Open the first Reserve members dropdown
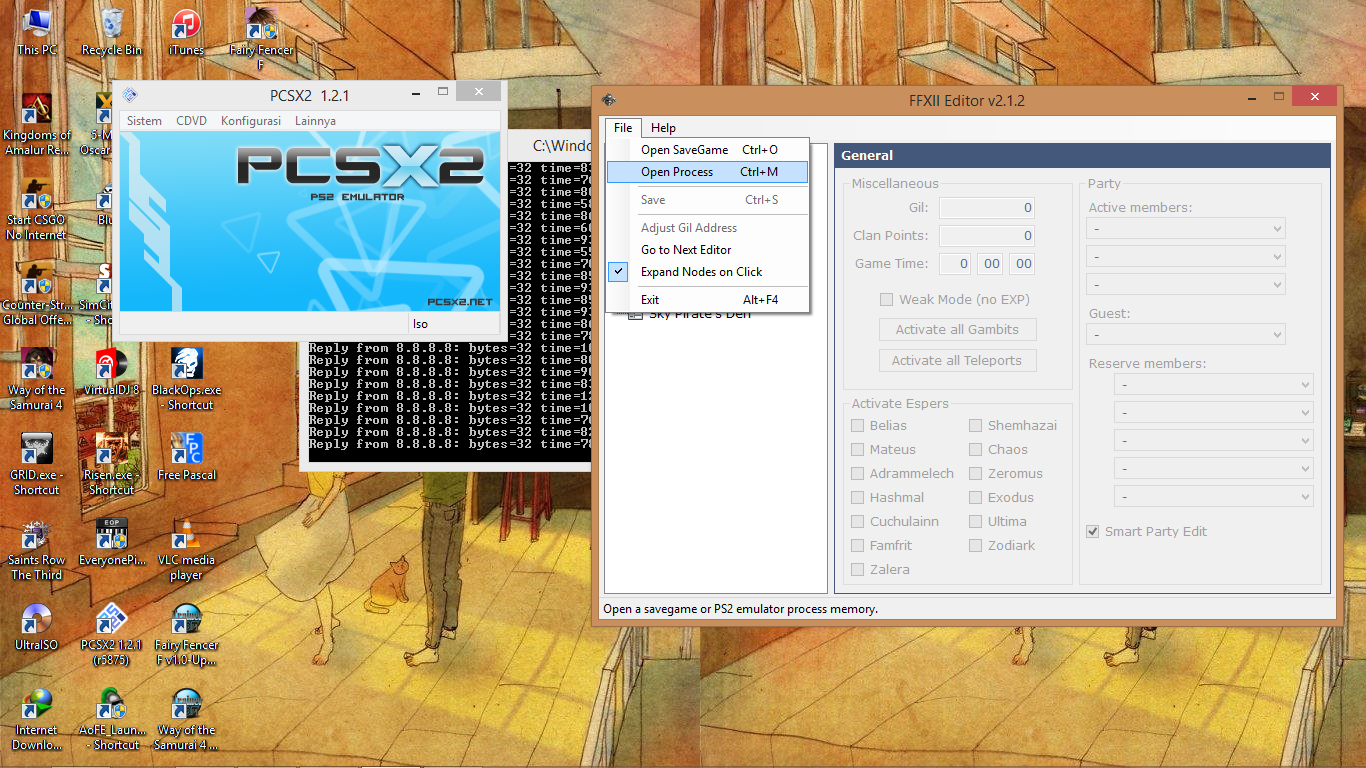Screen dimensions: 1366x768 coord(1214,385)
